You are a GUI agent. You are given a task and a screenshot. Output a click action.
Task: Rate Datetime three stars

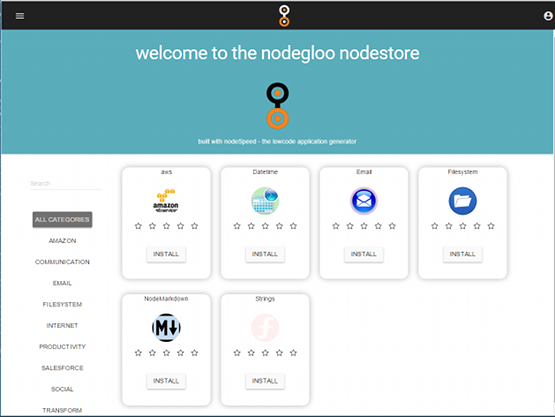265,226
